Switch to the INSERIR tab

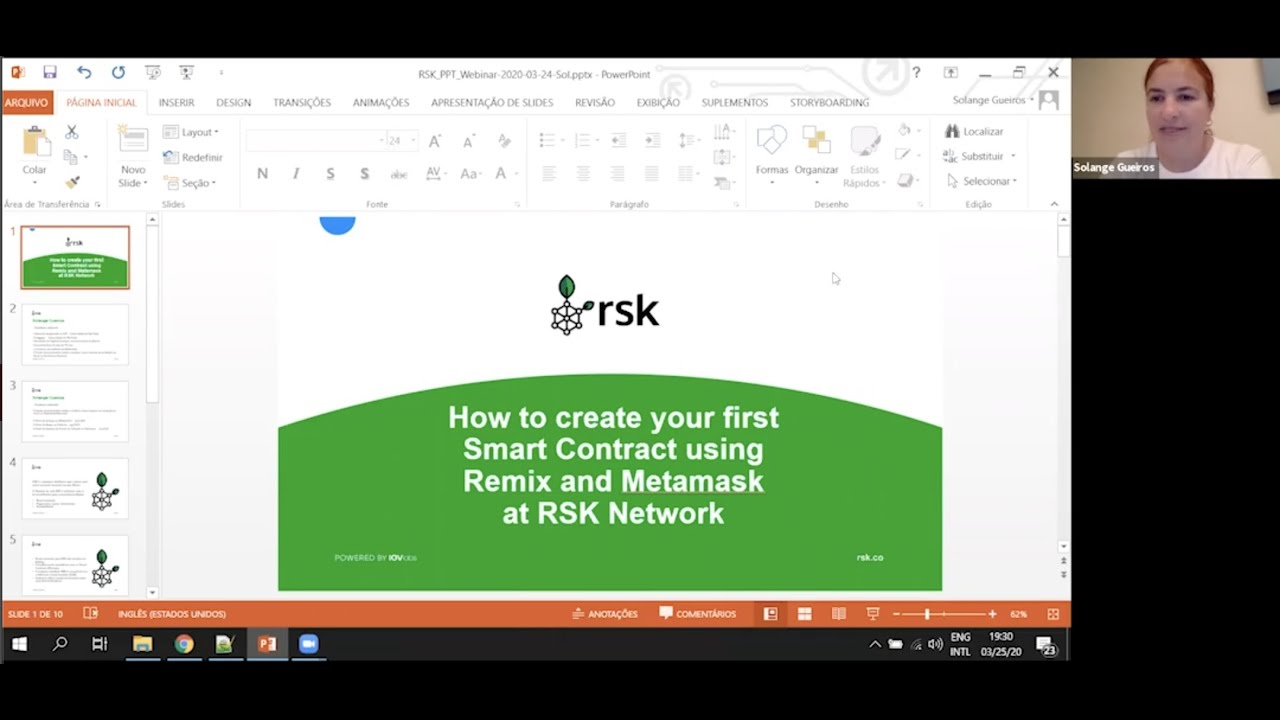pos(176,102)
